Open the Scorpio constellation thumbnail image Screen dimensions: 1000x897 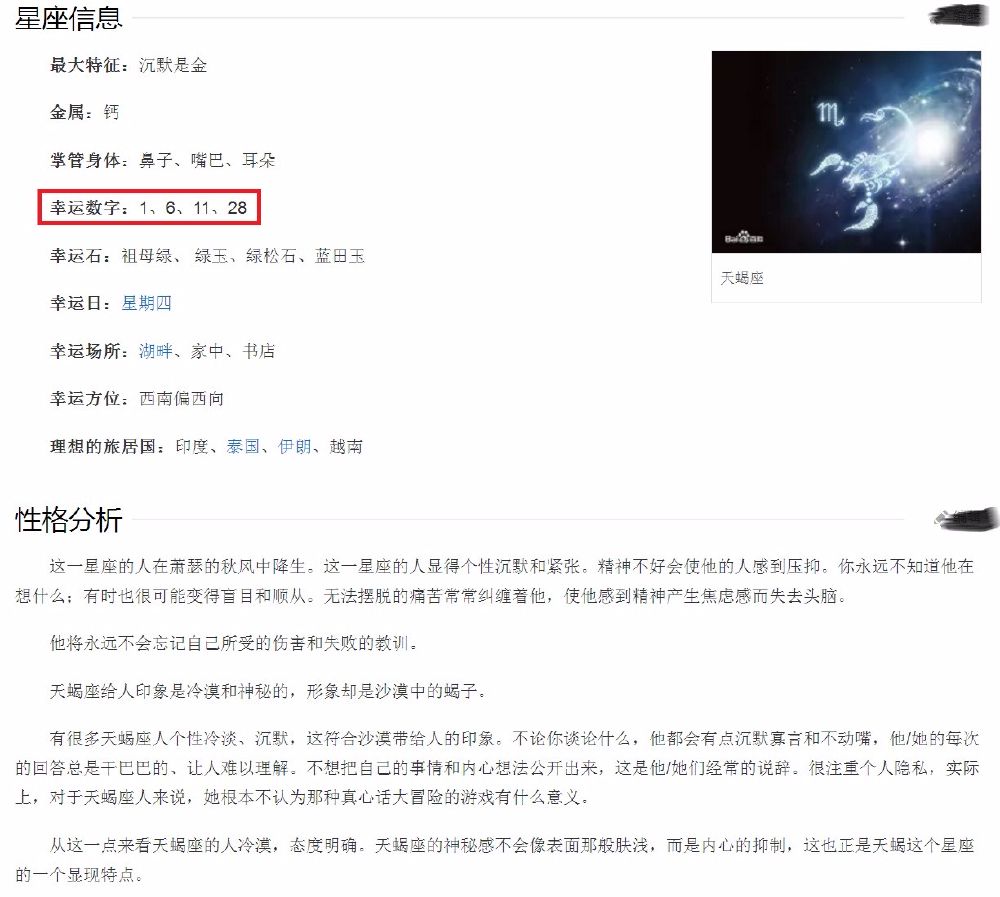[846, 152]
